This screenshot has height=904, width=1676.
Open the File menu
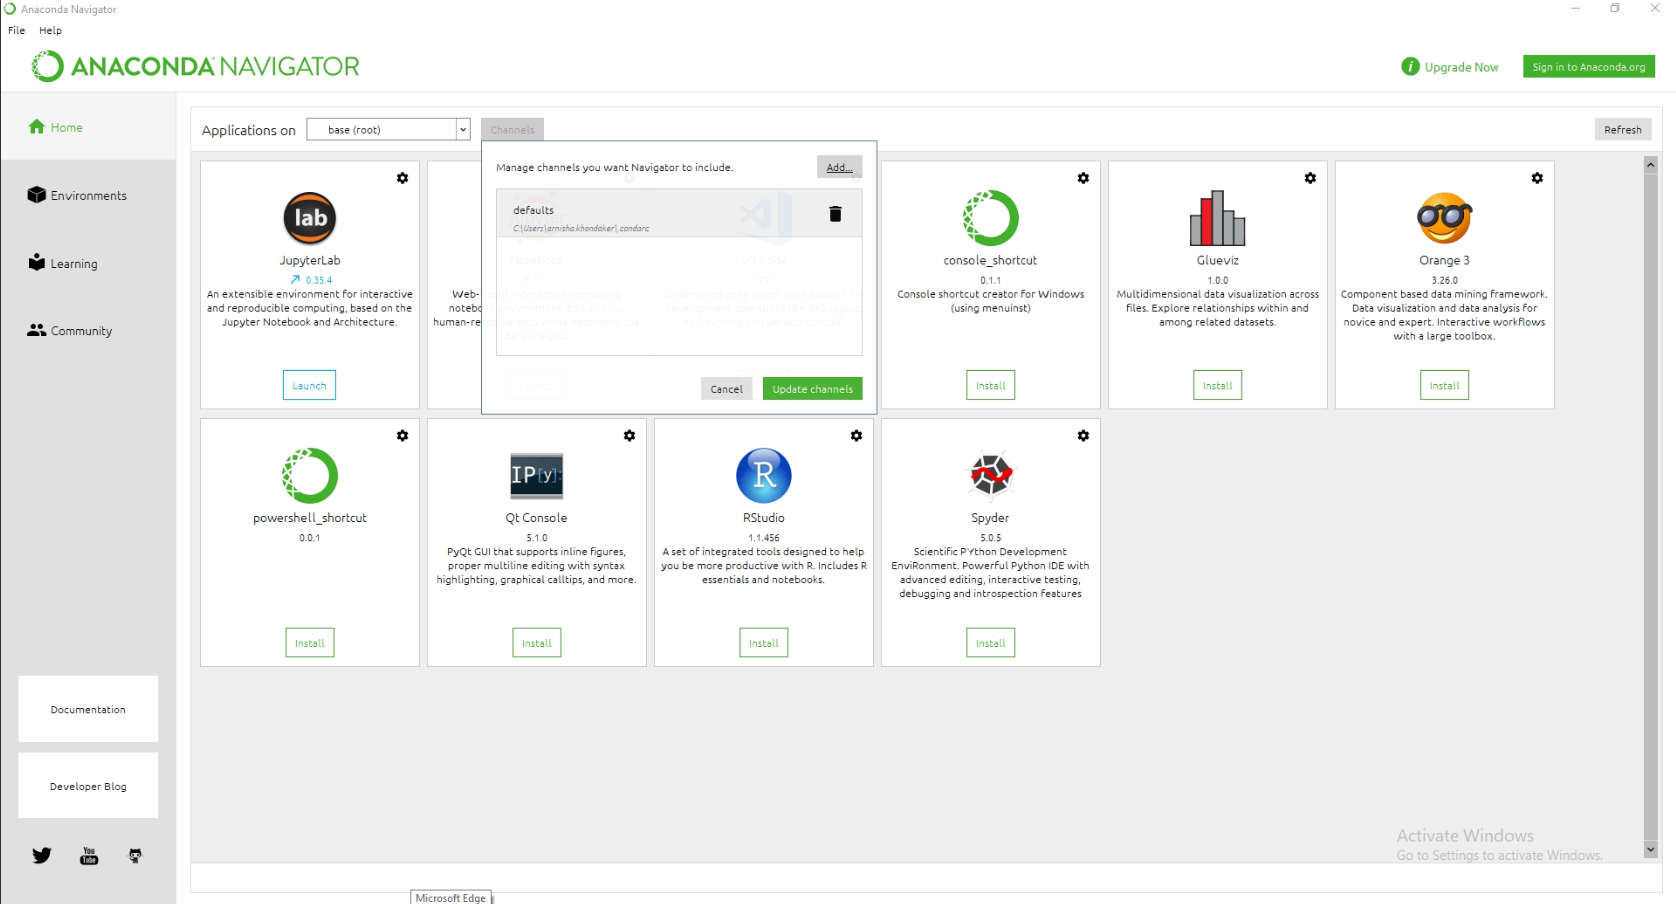point(17,30)
